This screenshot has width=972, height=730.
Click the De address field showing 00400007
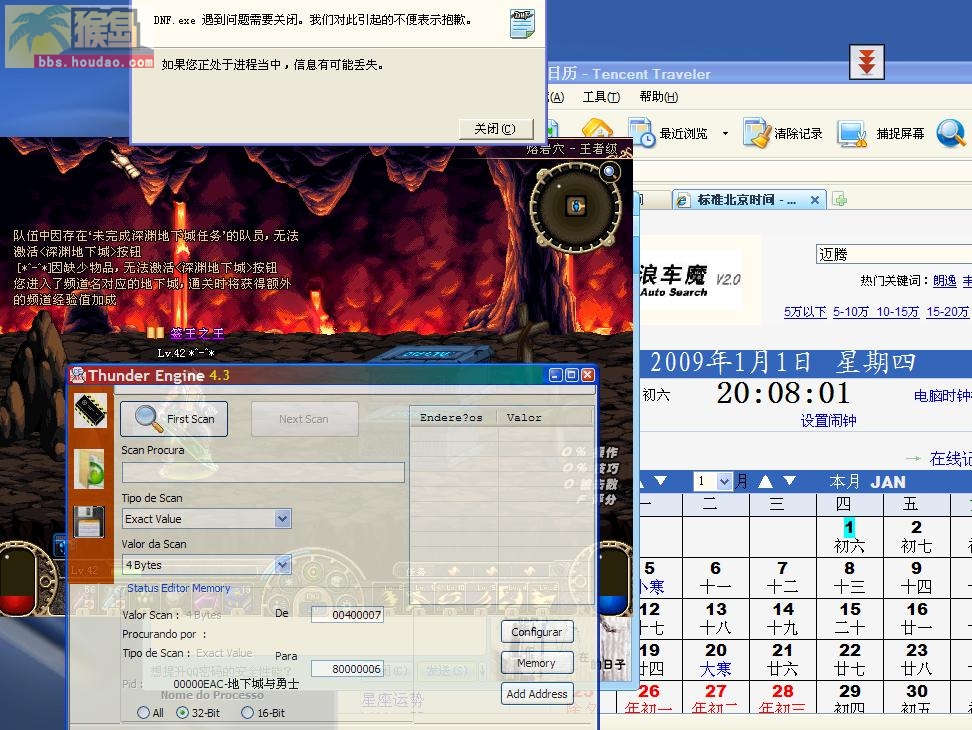(x=347, y=615)
